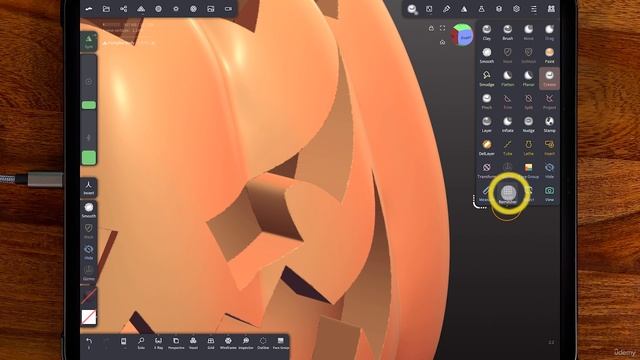Viewport: 640px width, 360px height.
Task: Select the Paint tool
Action: click(x=549, y=56)
